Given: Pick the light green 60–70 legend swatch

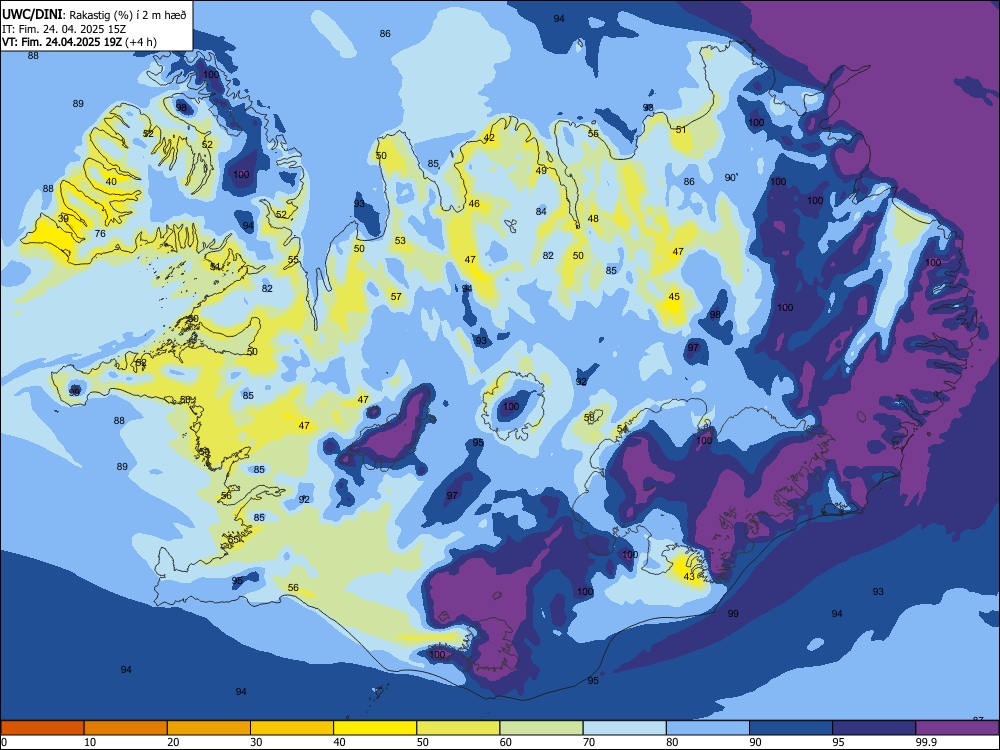Looking at the screenshot, I should [x=541, y=728].
